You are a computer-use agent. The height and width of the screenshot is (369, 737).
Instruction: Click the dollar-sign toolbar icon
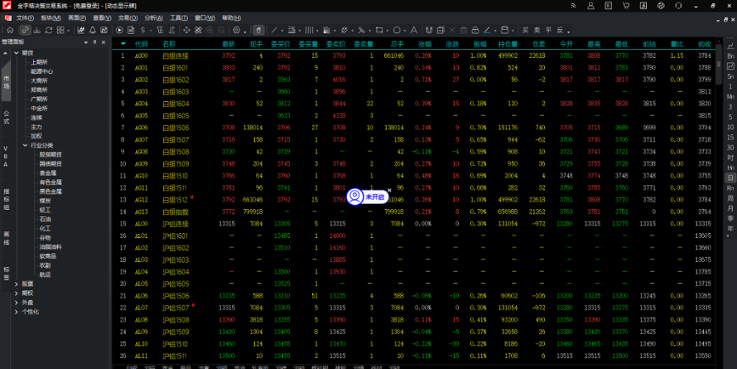pyautogui.click(x=143, y=30)
